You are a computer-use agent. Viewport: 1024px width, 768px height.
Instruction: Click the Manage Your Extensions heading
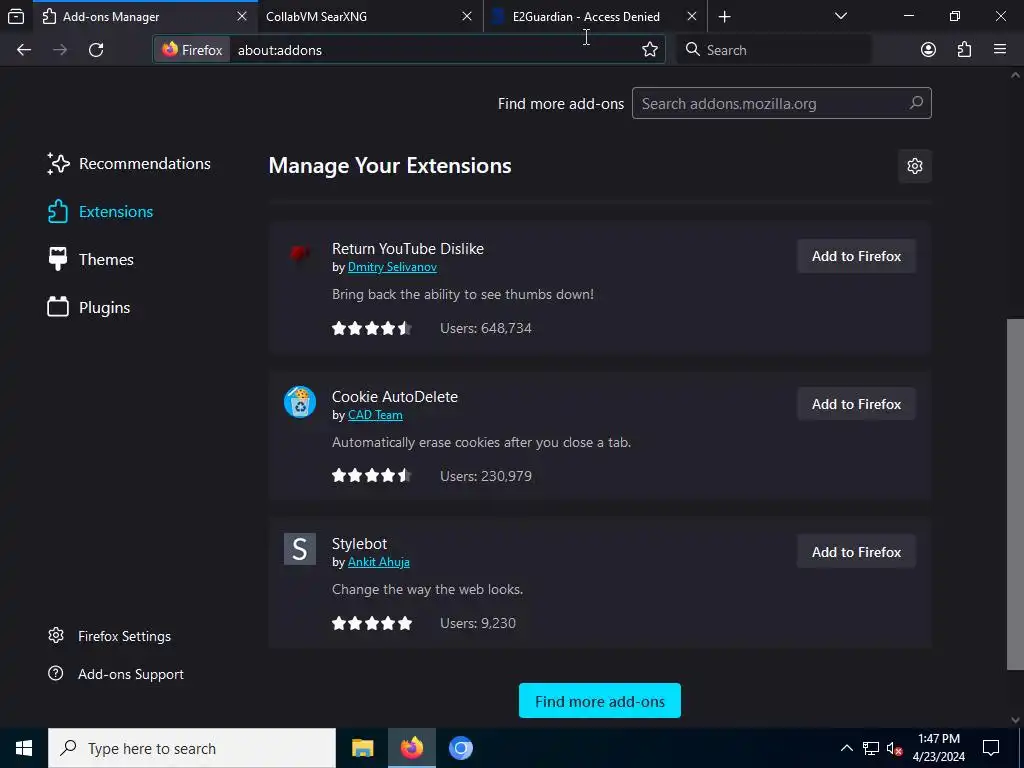(390, 166)
